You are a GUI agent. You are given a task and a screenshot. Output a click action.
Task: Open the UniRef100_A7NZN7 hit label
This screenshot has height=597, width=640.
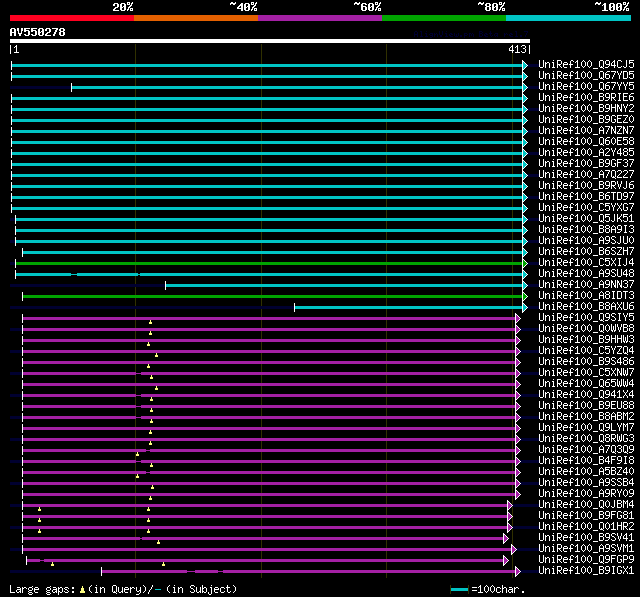click(586, 131)
